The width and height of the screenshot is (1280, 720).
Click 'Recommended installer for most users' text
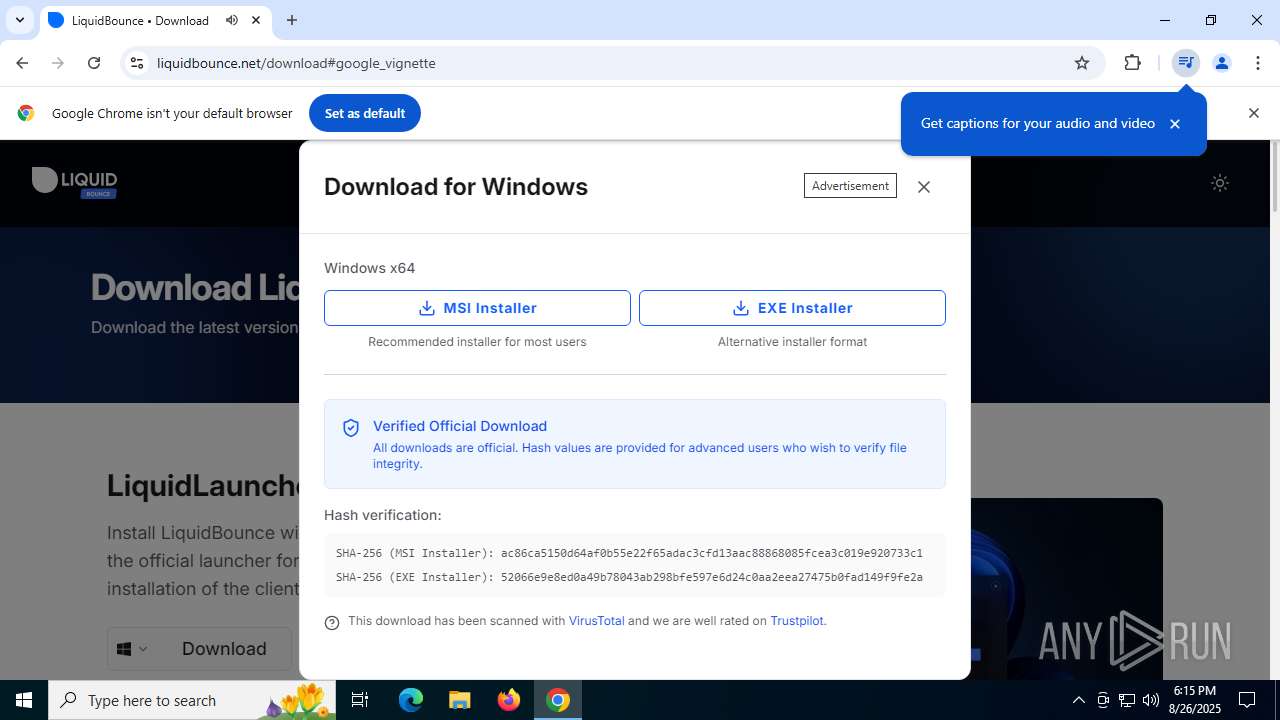point(477,342)
